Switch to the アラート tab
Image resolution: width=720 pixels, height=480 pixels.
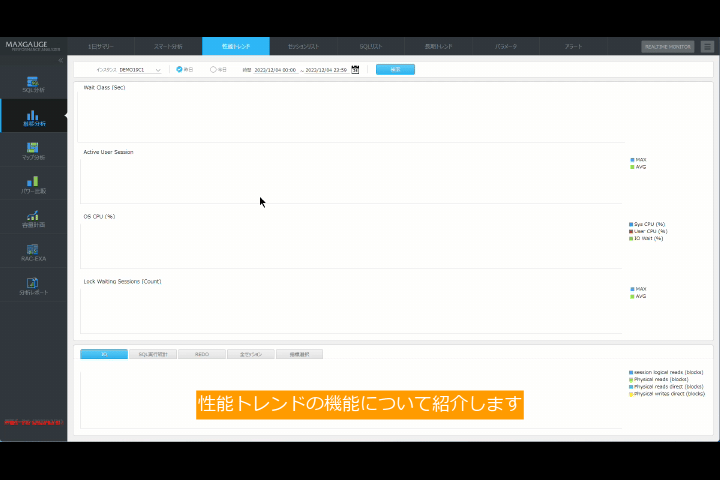(x=574, y=46)
